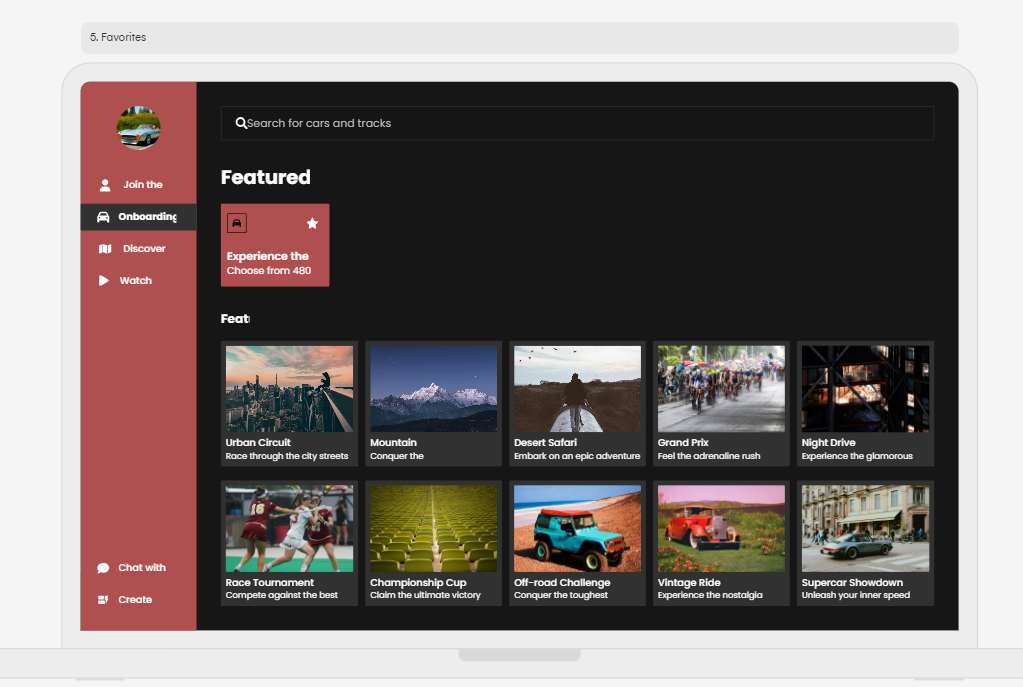
Task: Open the Desert Safari track image
Action: (x=577, y=389)
